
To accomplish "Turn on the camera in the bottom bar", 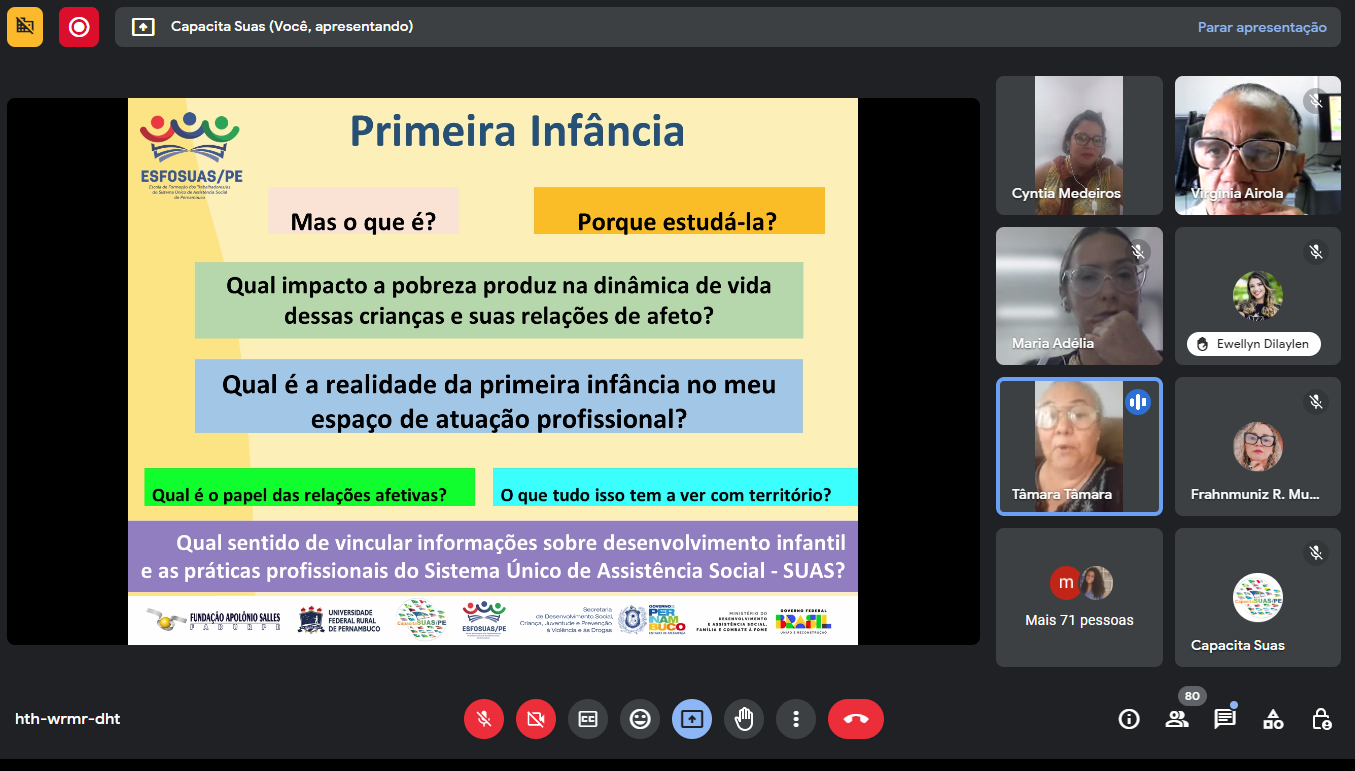I will tap(536, 718).
